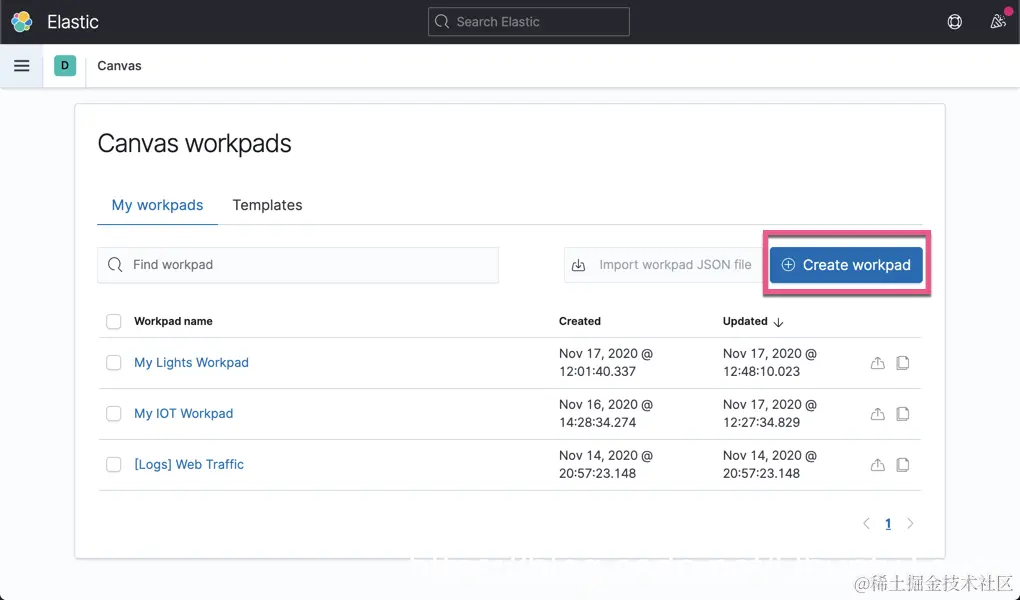Viewport: 1020px width, 600px height.
Task: Click created date Nov 16, 2020 @ 14:28:34.274
Action: point(606,413)
